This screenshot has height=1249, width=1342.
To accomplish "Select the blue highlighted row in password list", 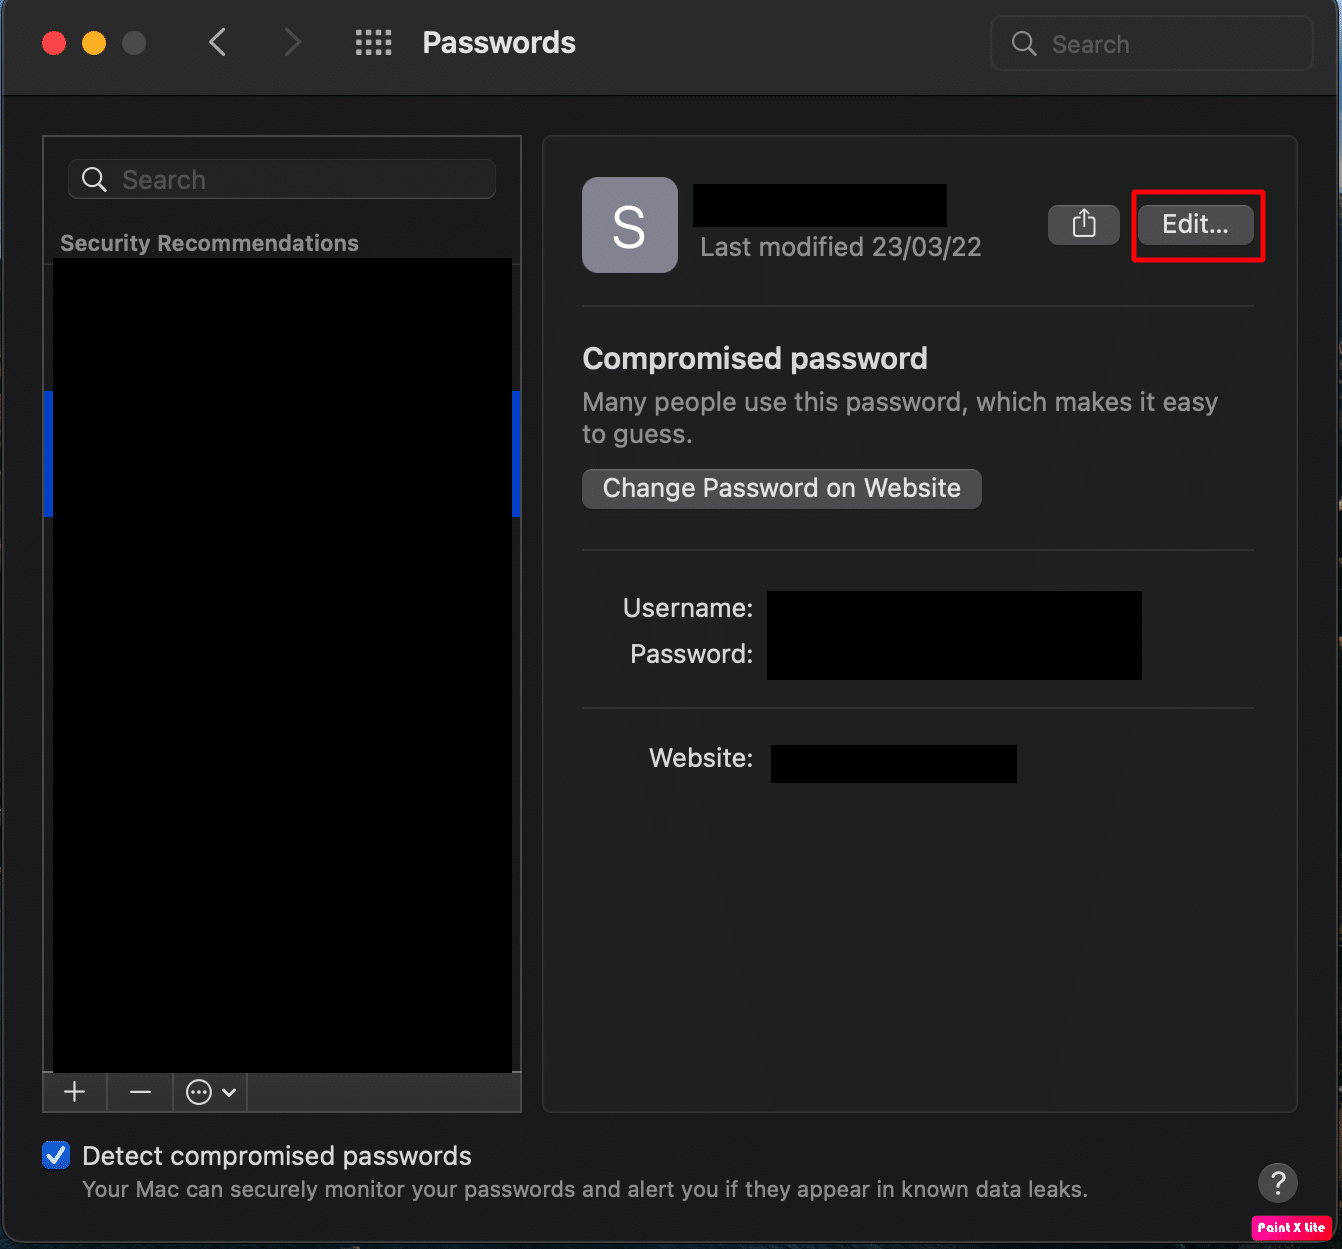I will click(x=282, y=454).
